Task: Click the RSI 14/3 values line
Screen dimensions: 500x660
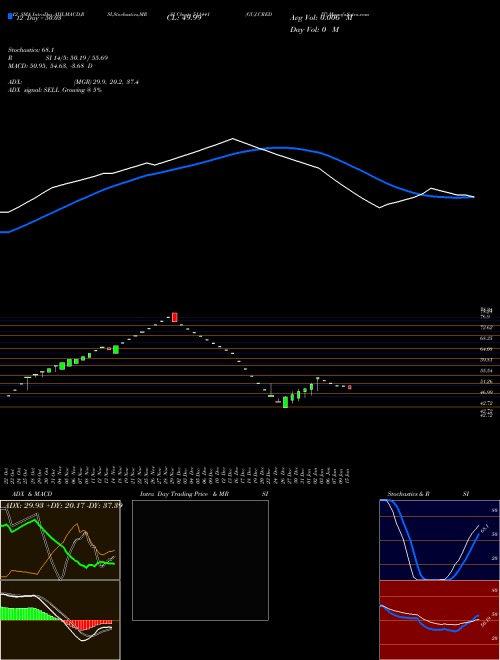Action: coord(58,58)
